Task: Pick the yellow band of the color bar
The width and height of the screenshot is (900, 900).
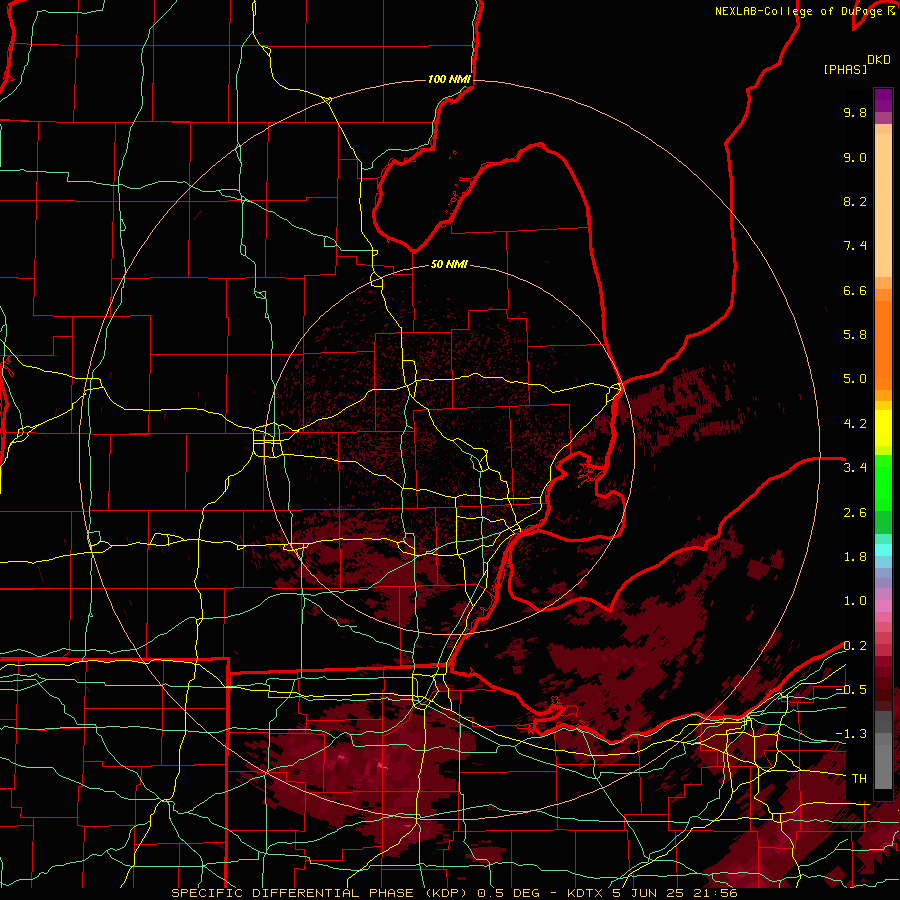Action: [x=883, y=428]
